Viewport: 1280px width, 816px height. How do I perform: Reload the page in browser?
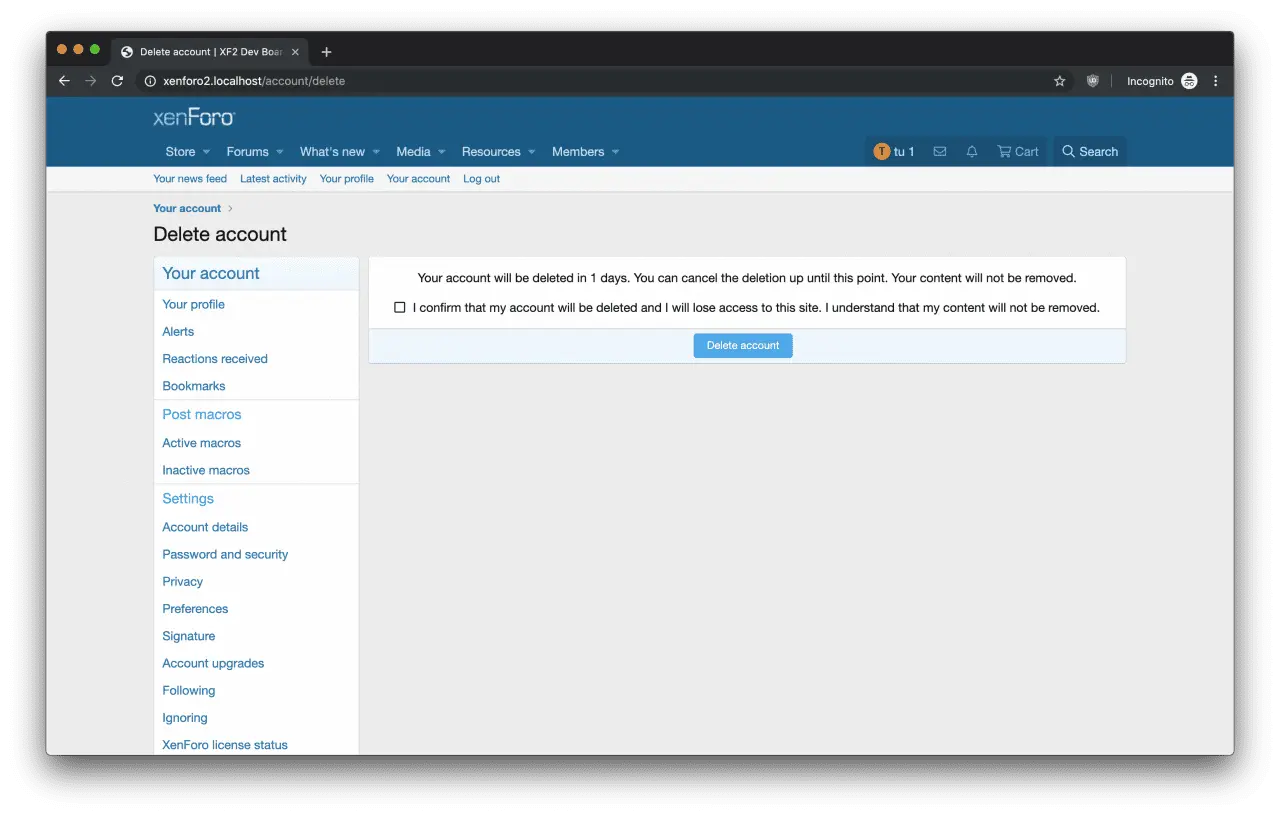tap(117, 81)
